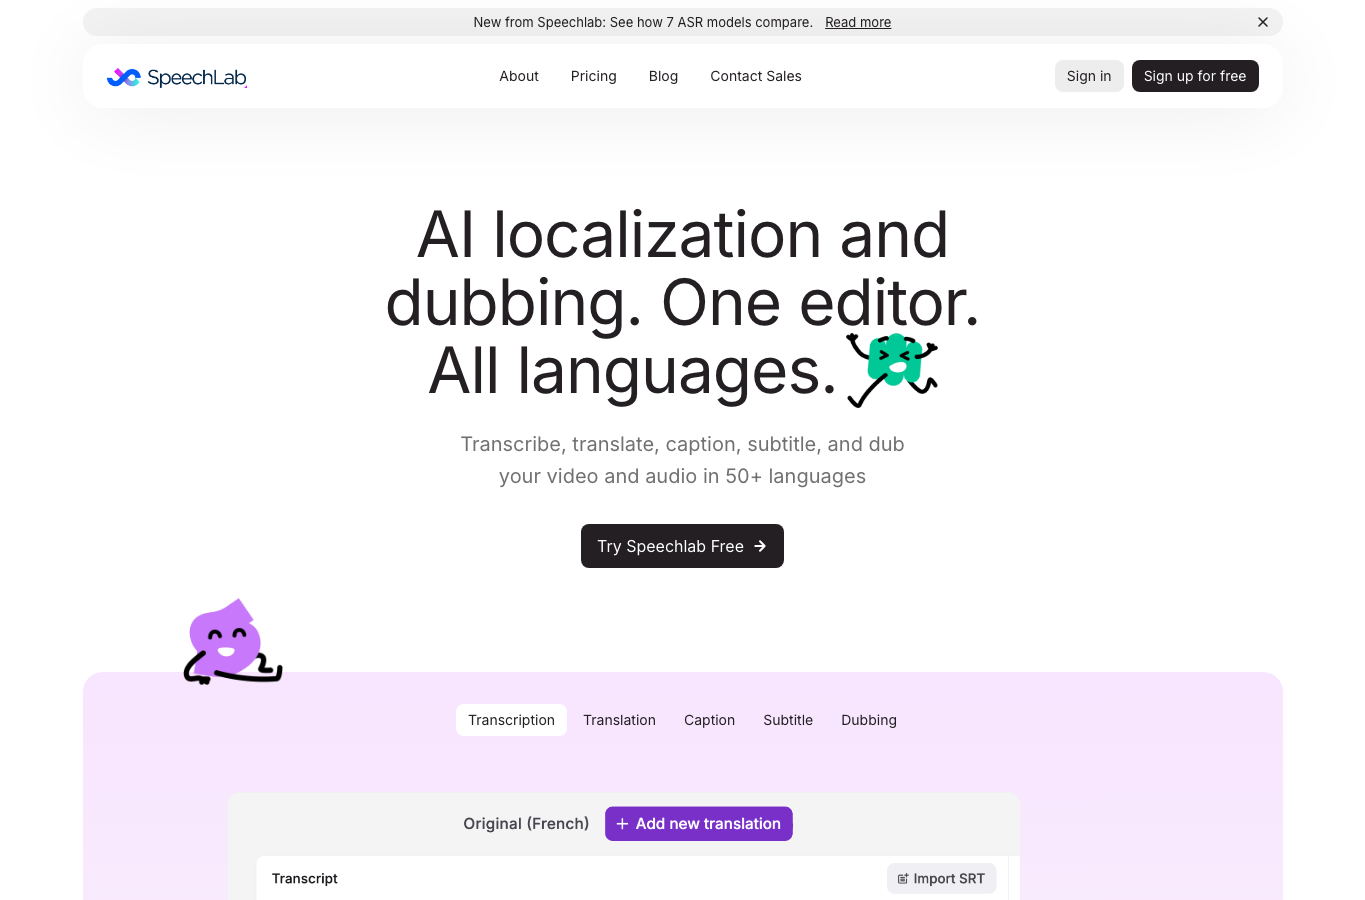Switch to the Dubbing tab
This screenshot has width=1365, height=900.
click(869, 720)
